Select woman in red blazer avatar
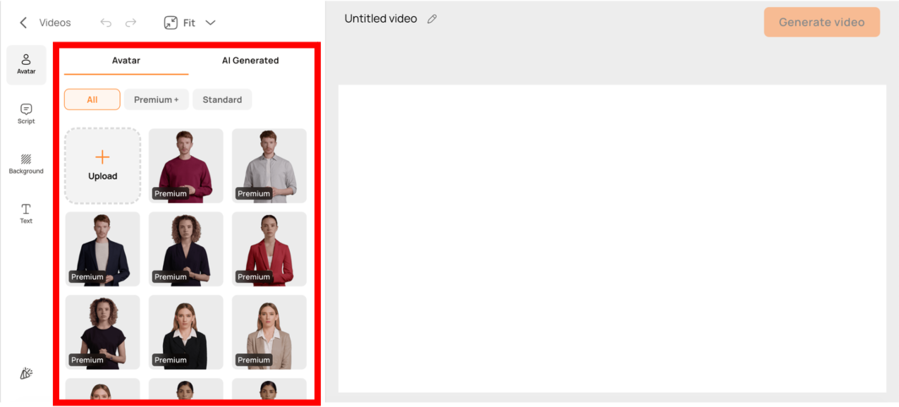Image resolution: width=899 pixels, height=407 pixels. (269, 249)
